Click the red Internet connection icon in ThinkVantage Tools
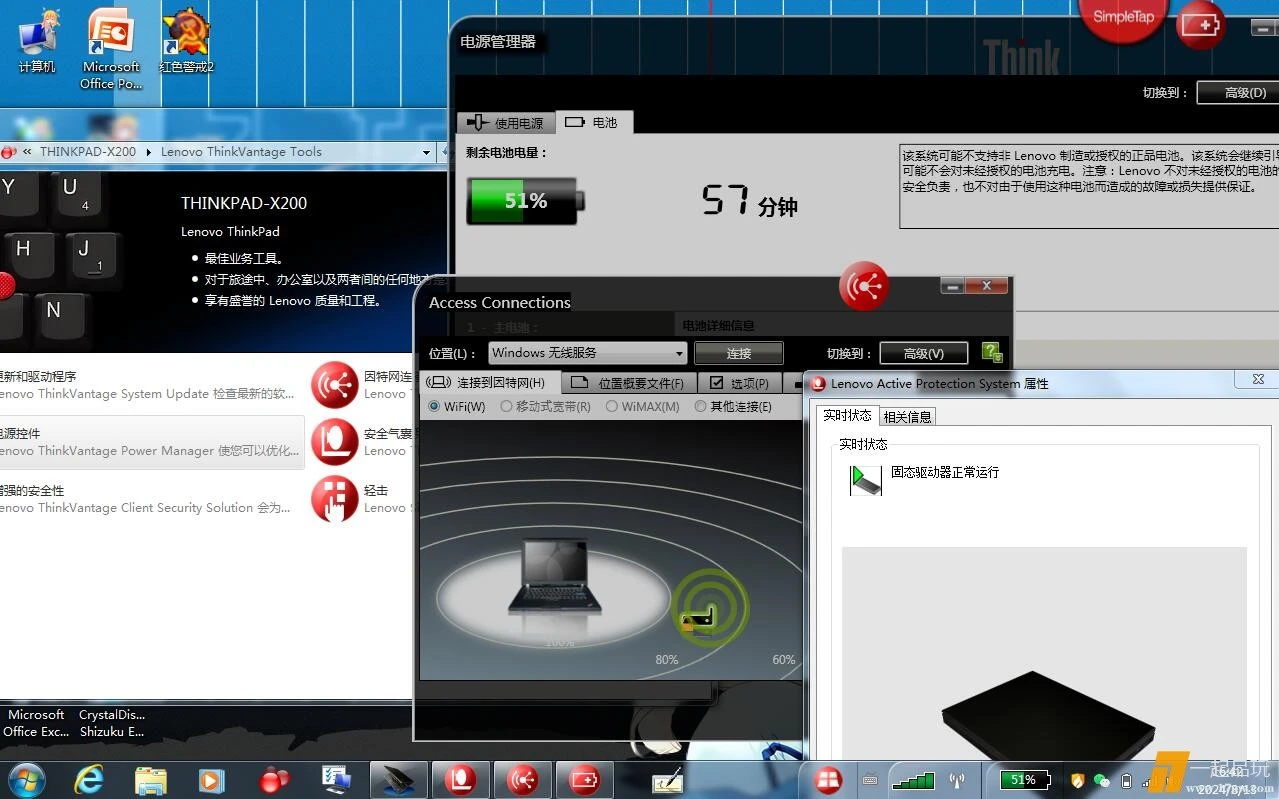 click(x=334, y=385)
